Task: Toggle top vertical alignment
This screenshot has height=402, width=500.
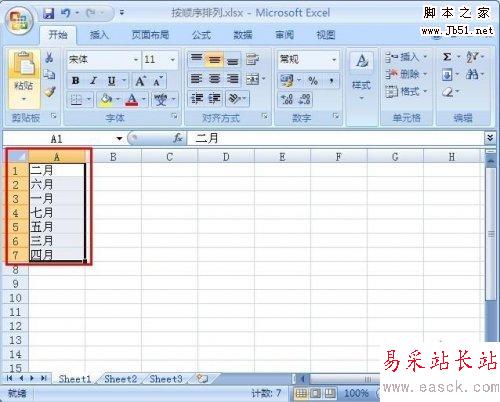Action: (196, 59)
